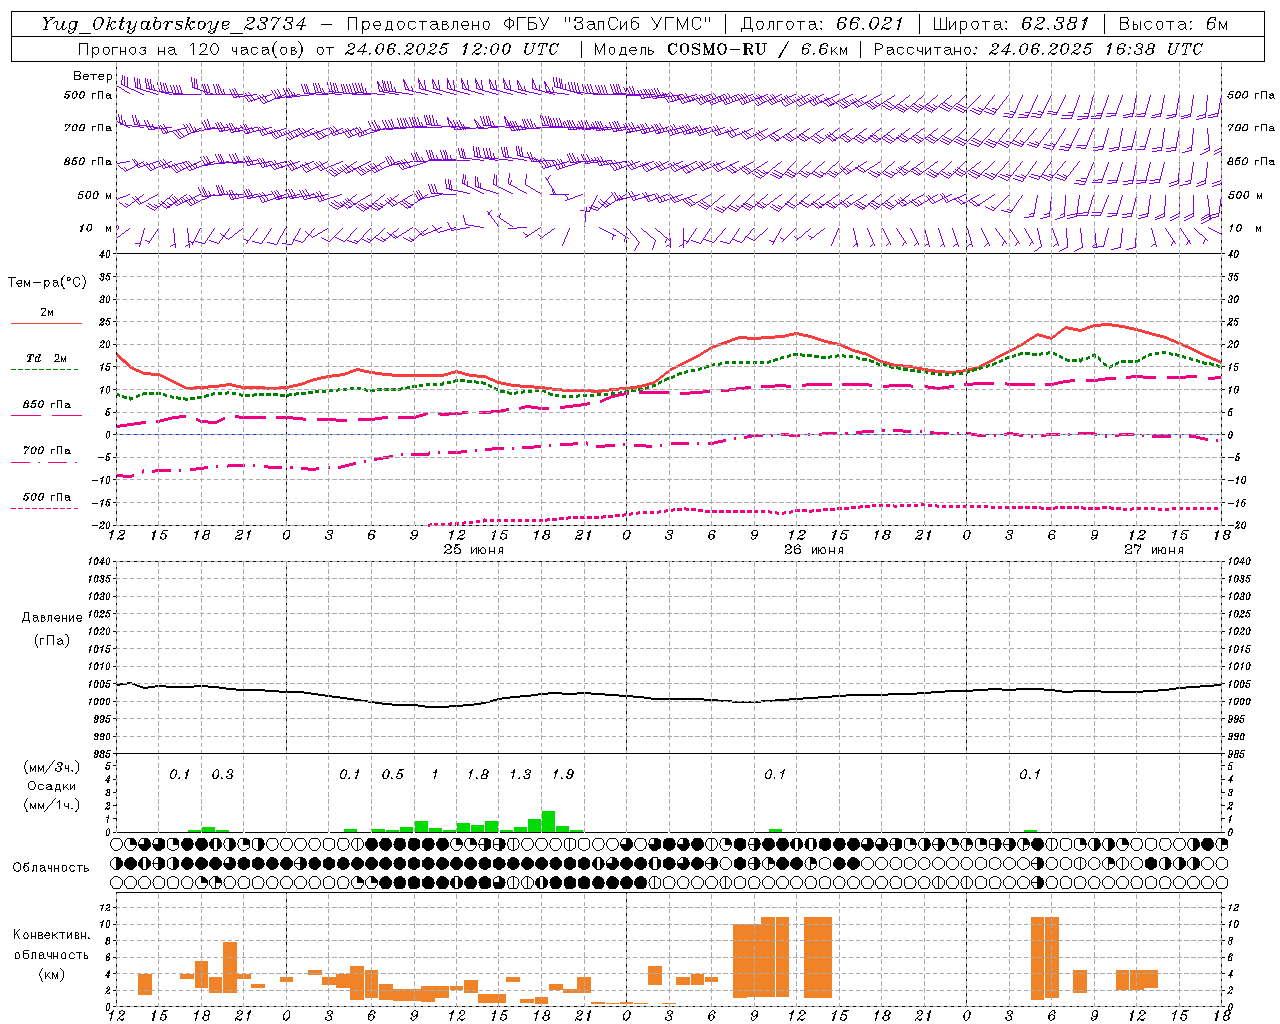Click the 25 июня date label
The image size is (1280, 1024).
point(473,549)
